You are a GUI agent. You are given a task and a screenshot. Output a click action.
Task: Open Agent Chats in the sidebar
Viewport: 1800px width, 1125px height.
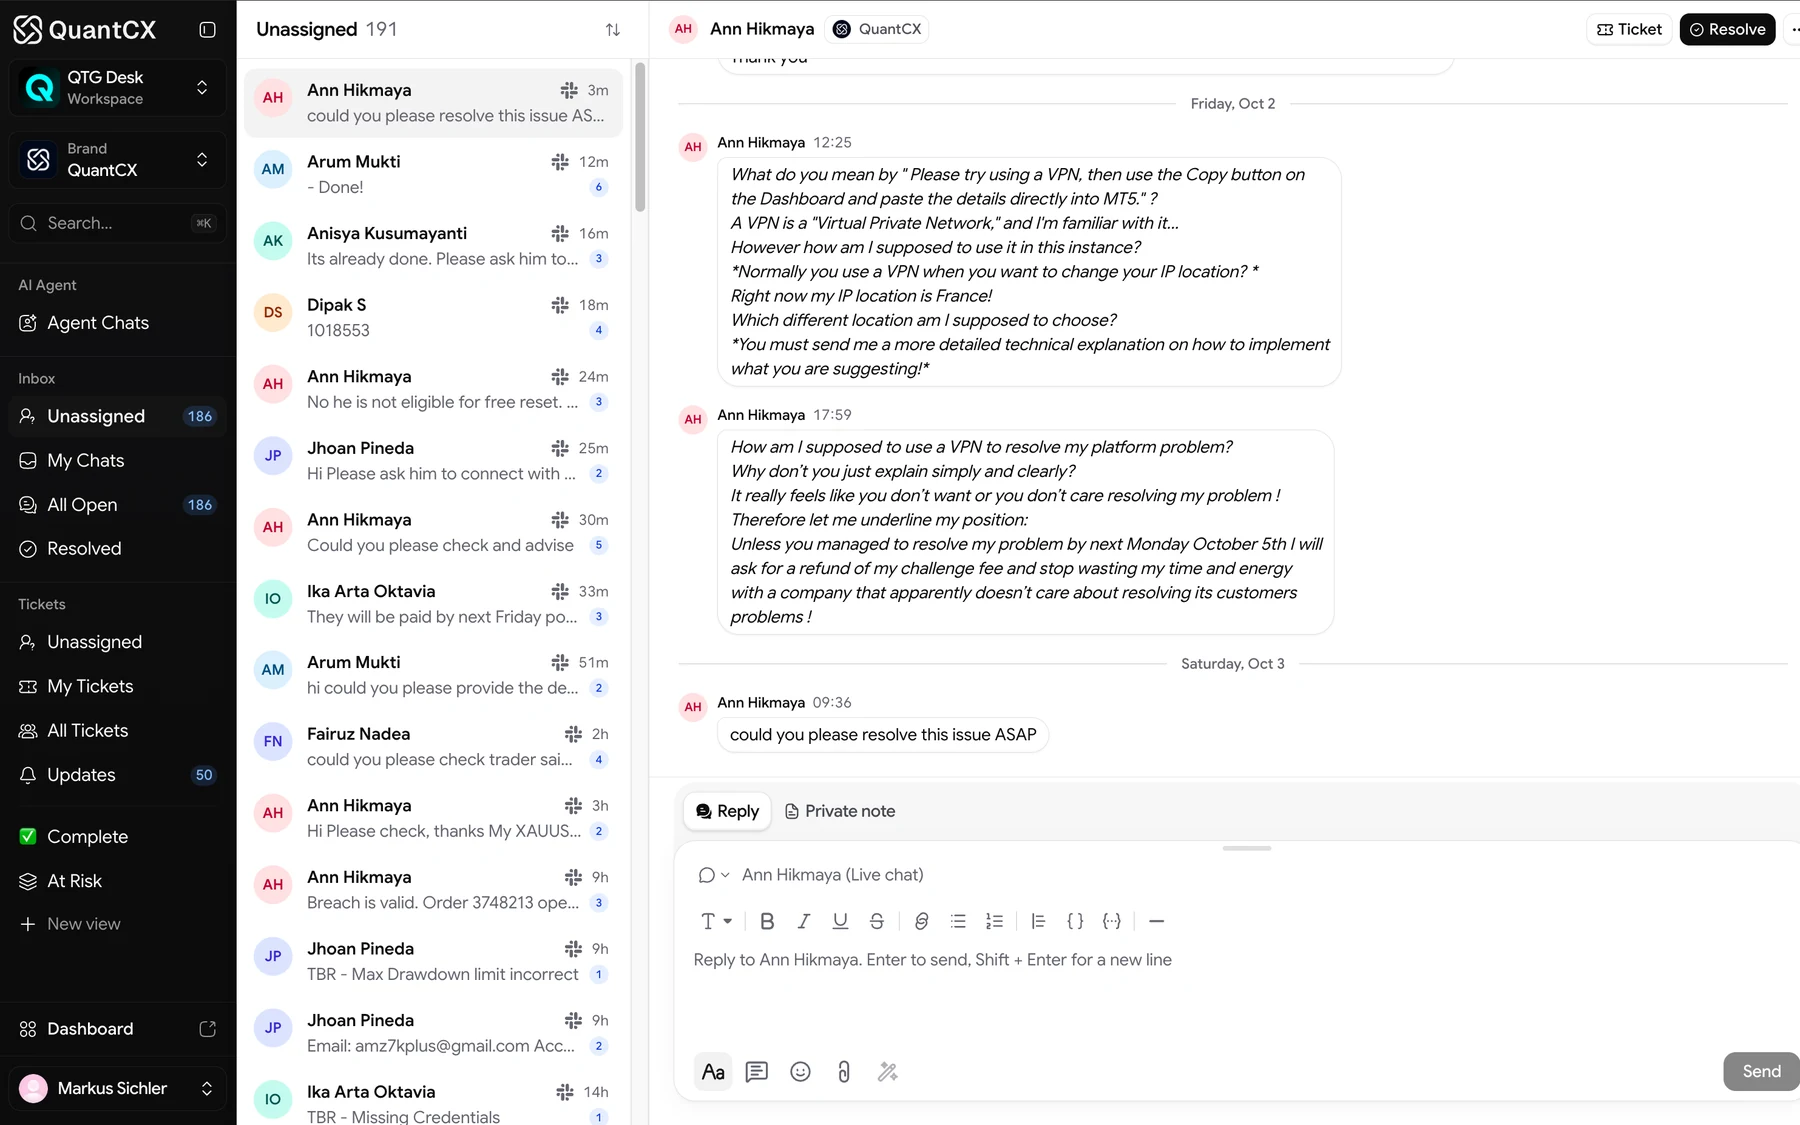[x=117, y=323]
